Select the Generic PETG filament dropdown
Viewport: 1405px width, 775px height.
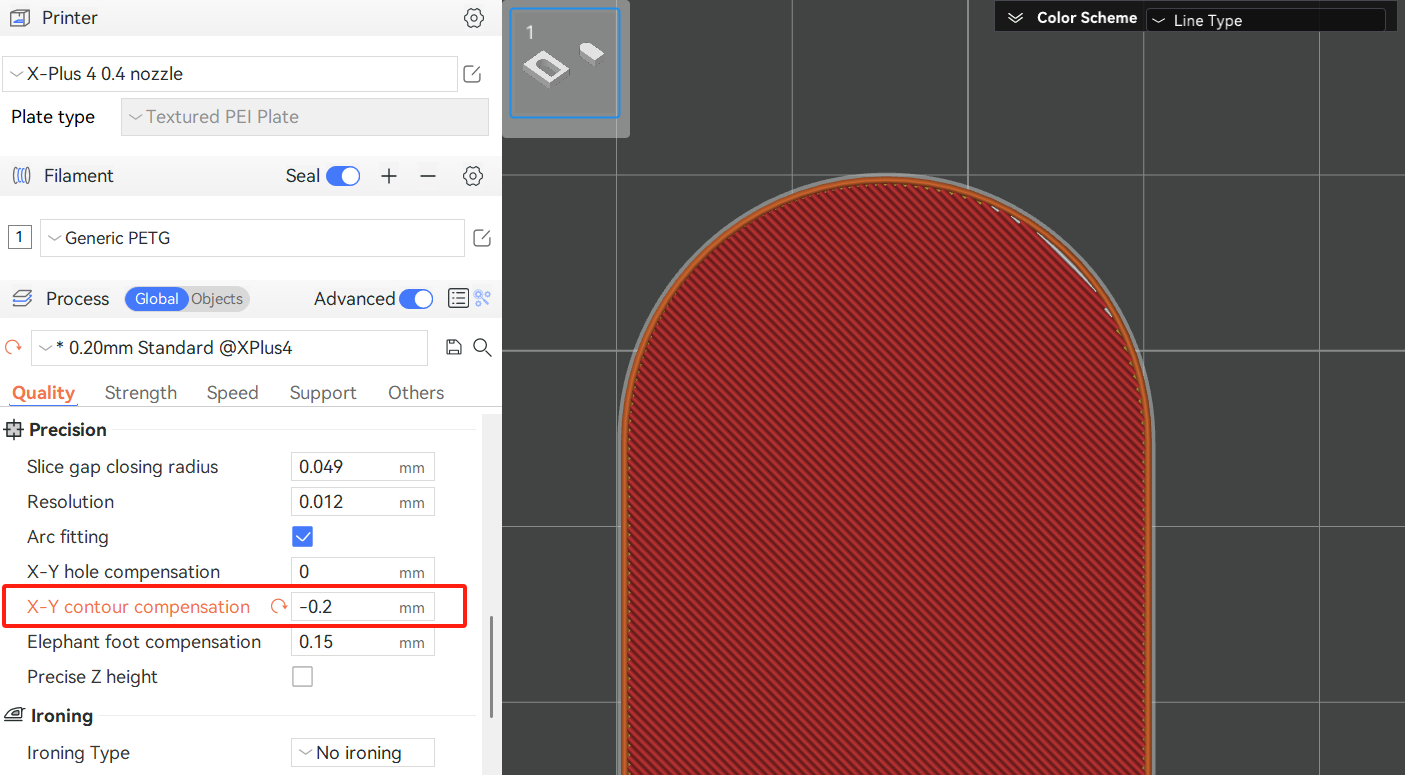pyautogui.click(x=252, y=238)
